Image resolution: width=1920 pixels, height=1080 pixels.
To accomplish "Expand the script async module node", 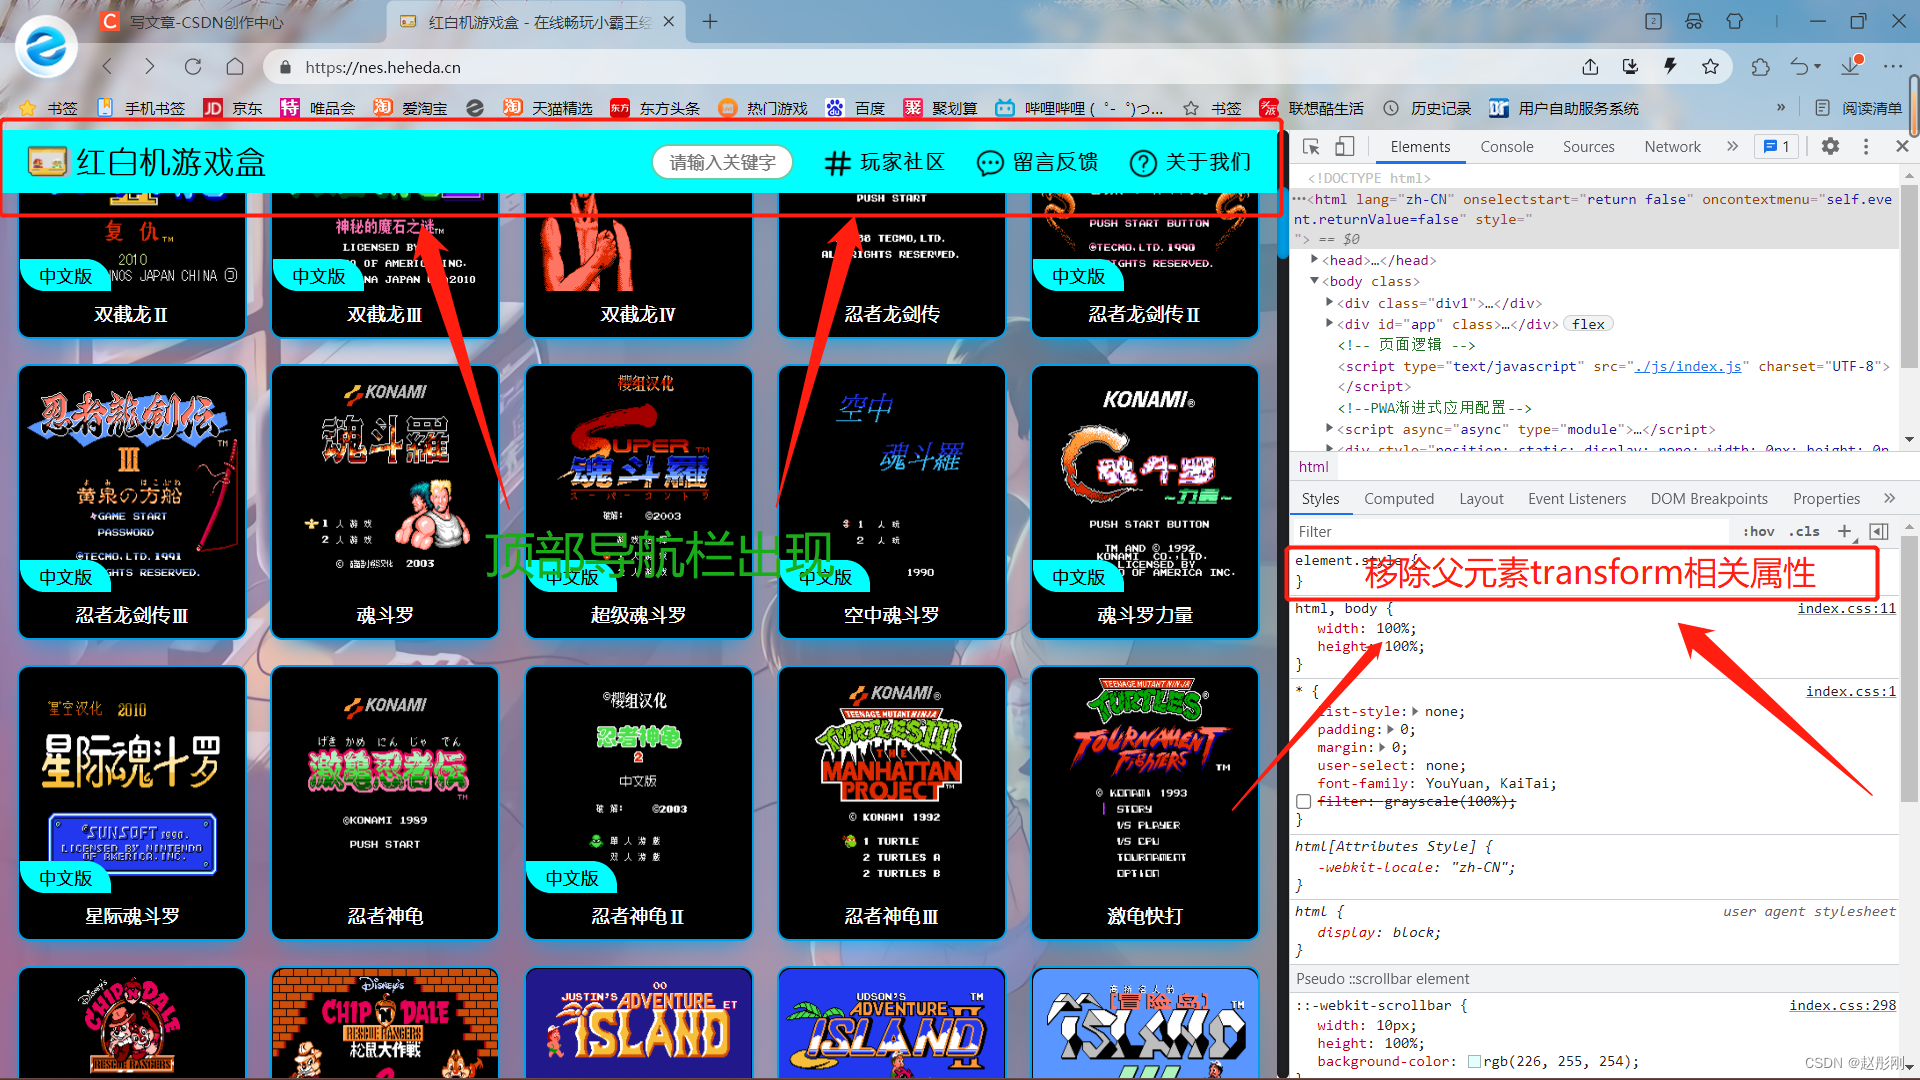I will click(1329, 428).
